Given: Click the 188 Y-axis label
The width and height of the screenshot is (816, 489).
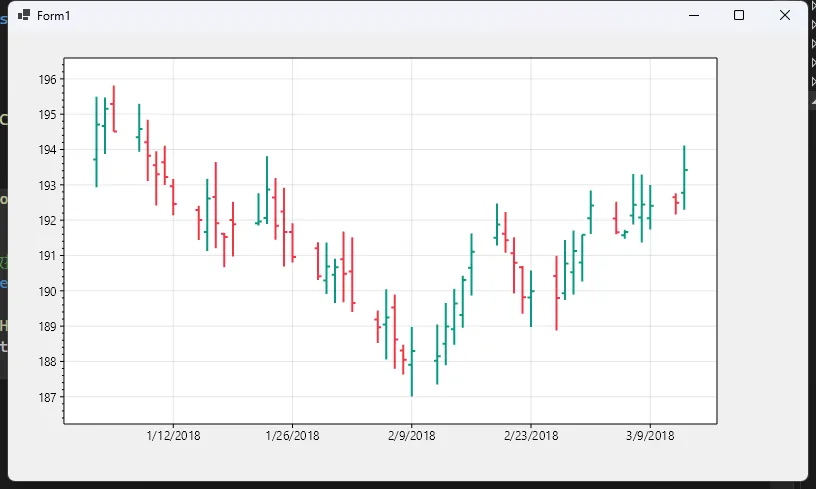Looking at the screenshot, I should click(47, 362).
